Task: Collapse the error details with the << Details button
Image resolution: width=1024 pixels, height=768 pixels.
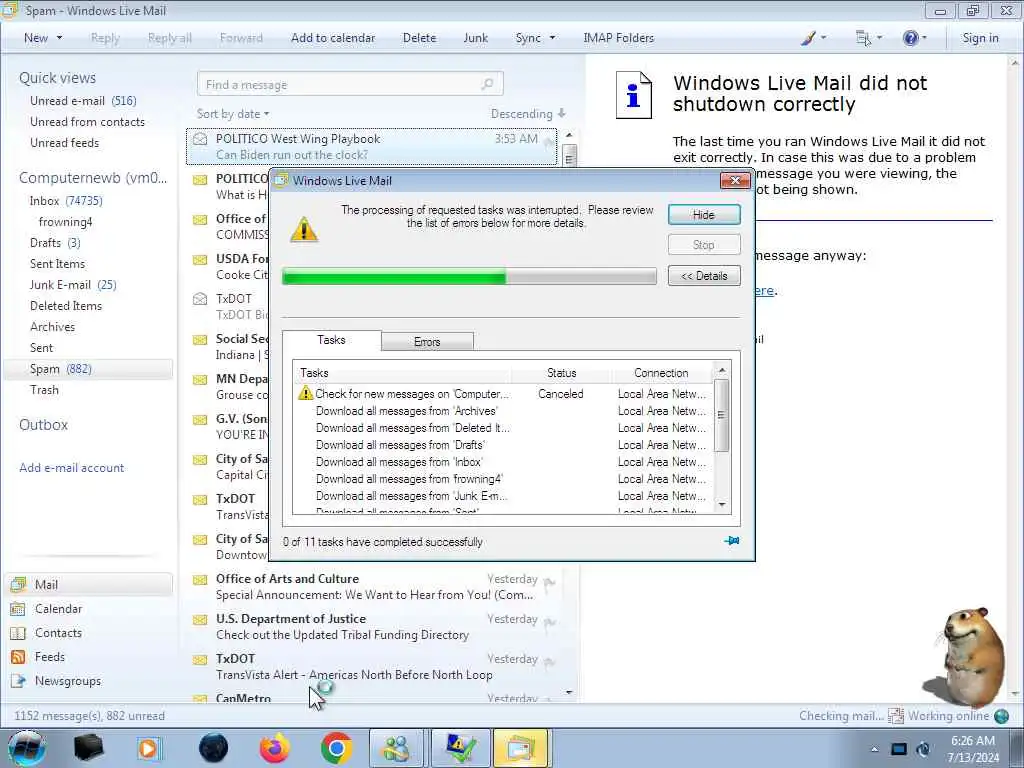Action: coord(704,276)
